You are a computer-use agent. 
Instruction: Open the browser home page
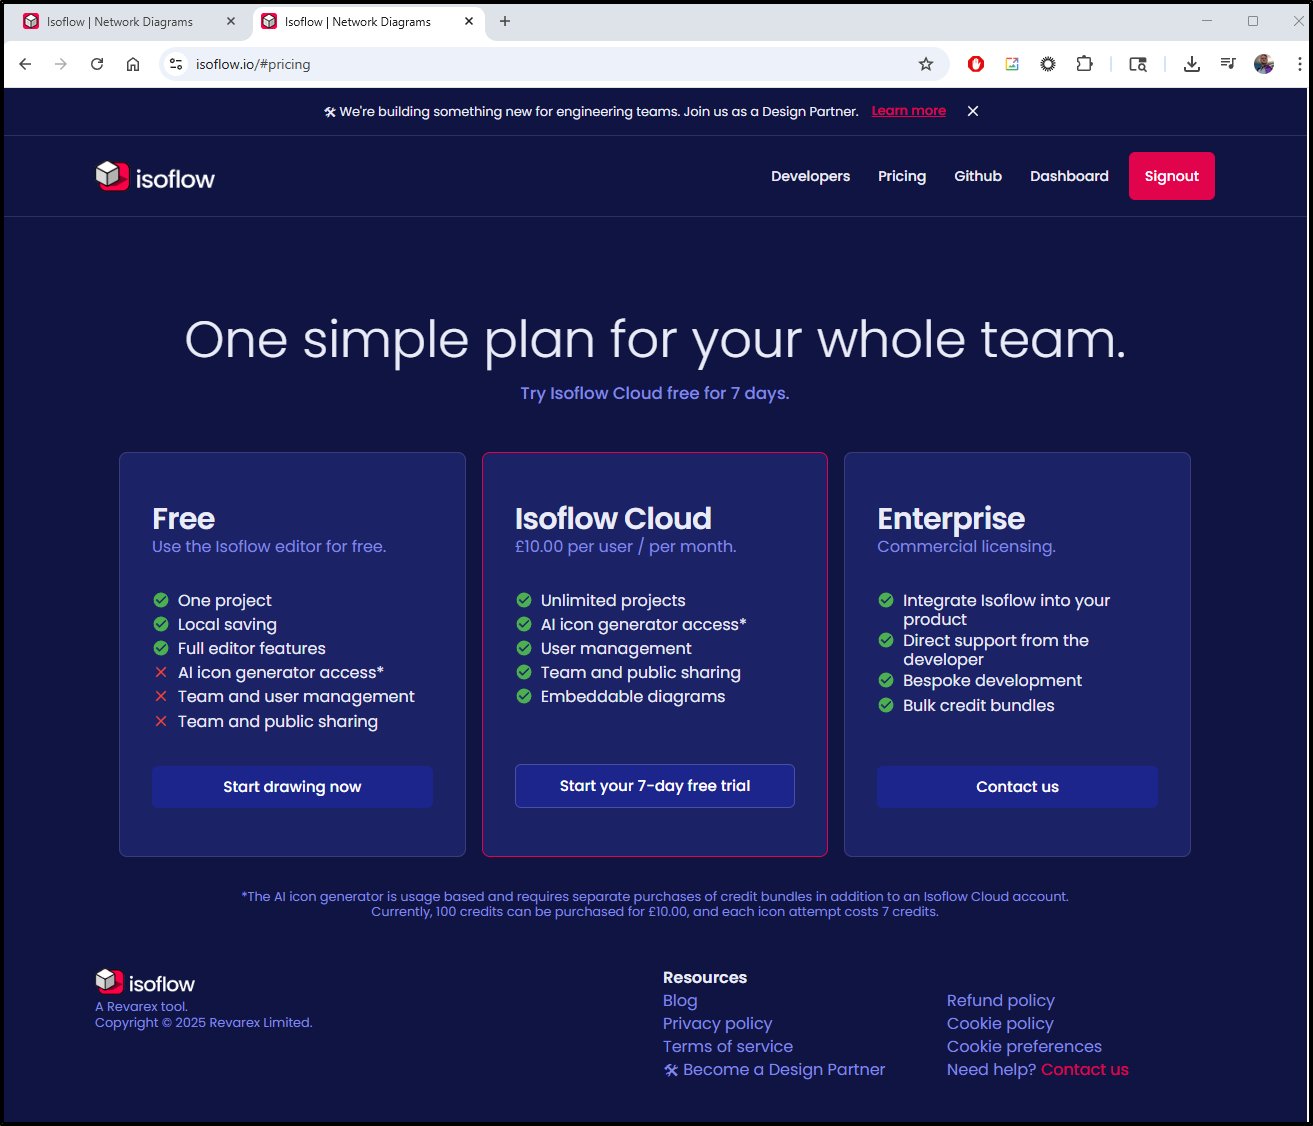[x=133, y=64]
